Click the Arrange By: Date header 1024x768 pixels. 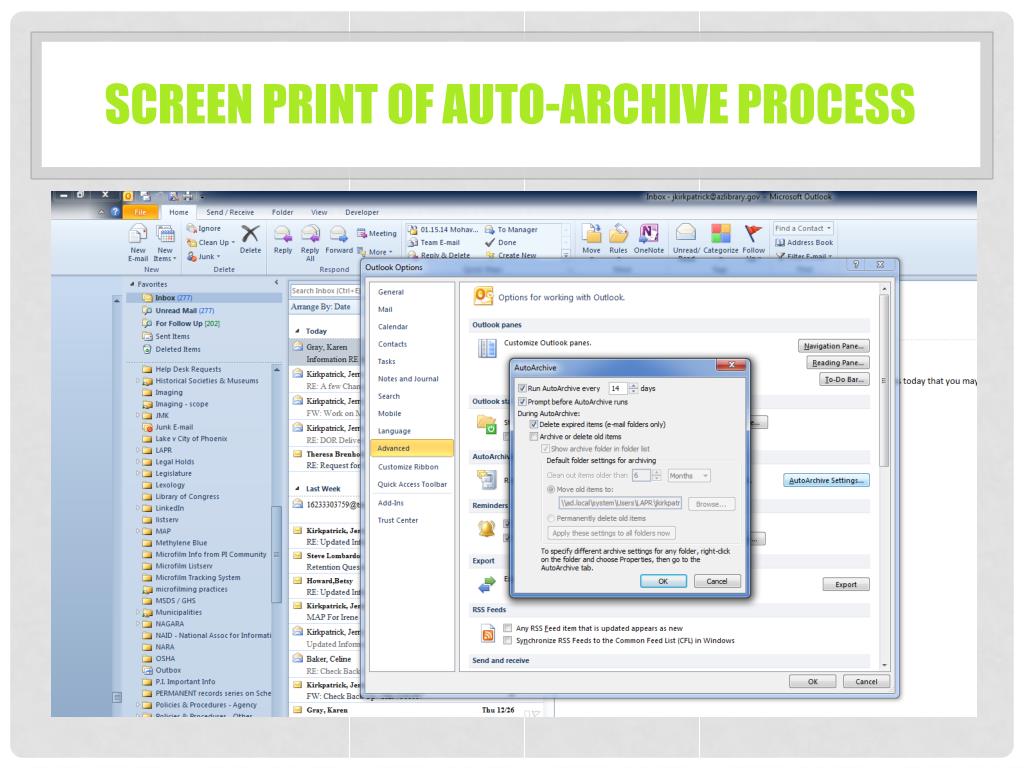click(321, 307)
